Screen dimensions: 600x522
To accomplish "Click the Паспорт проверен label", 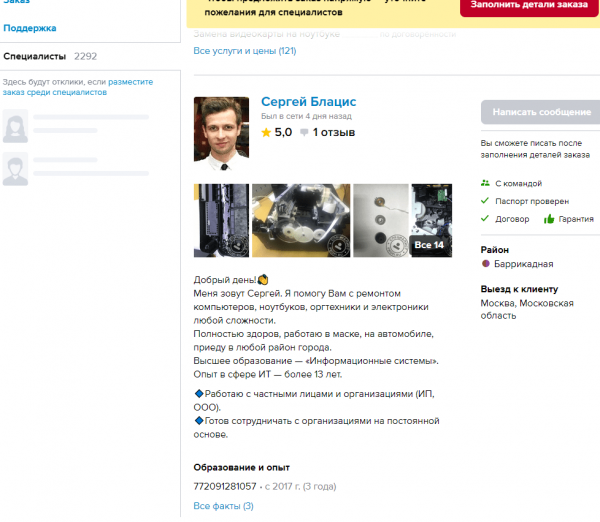I will (x=532, y=201).
